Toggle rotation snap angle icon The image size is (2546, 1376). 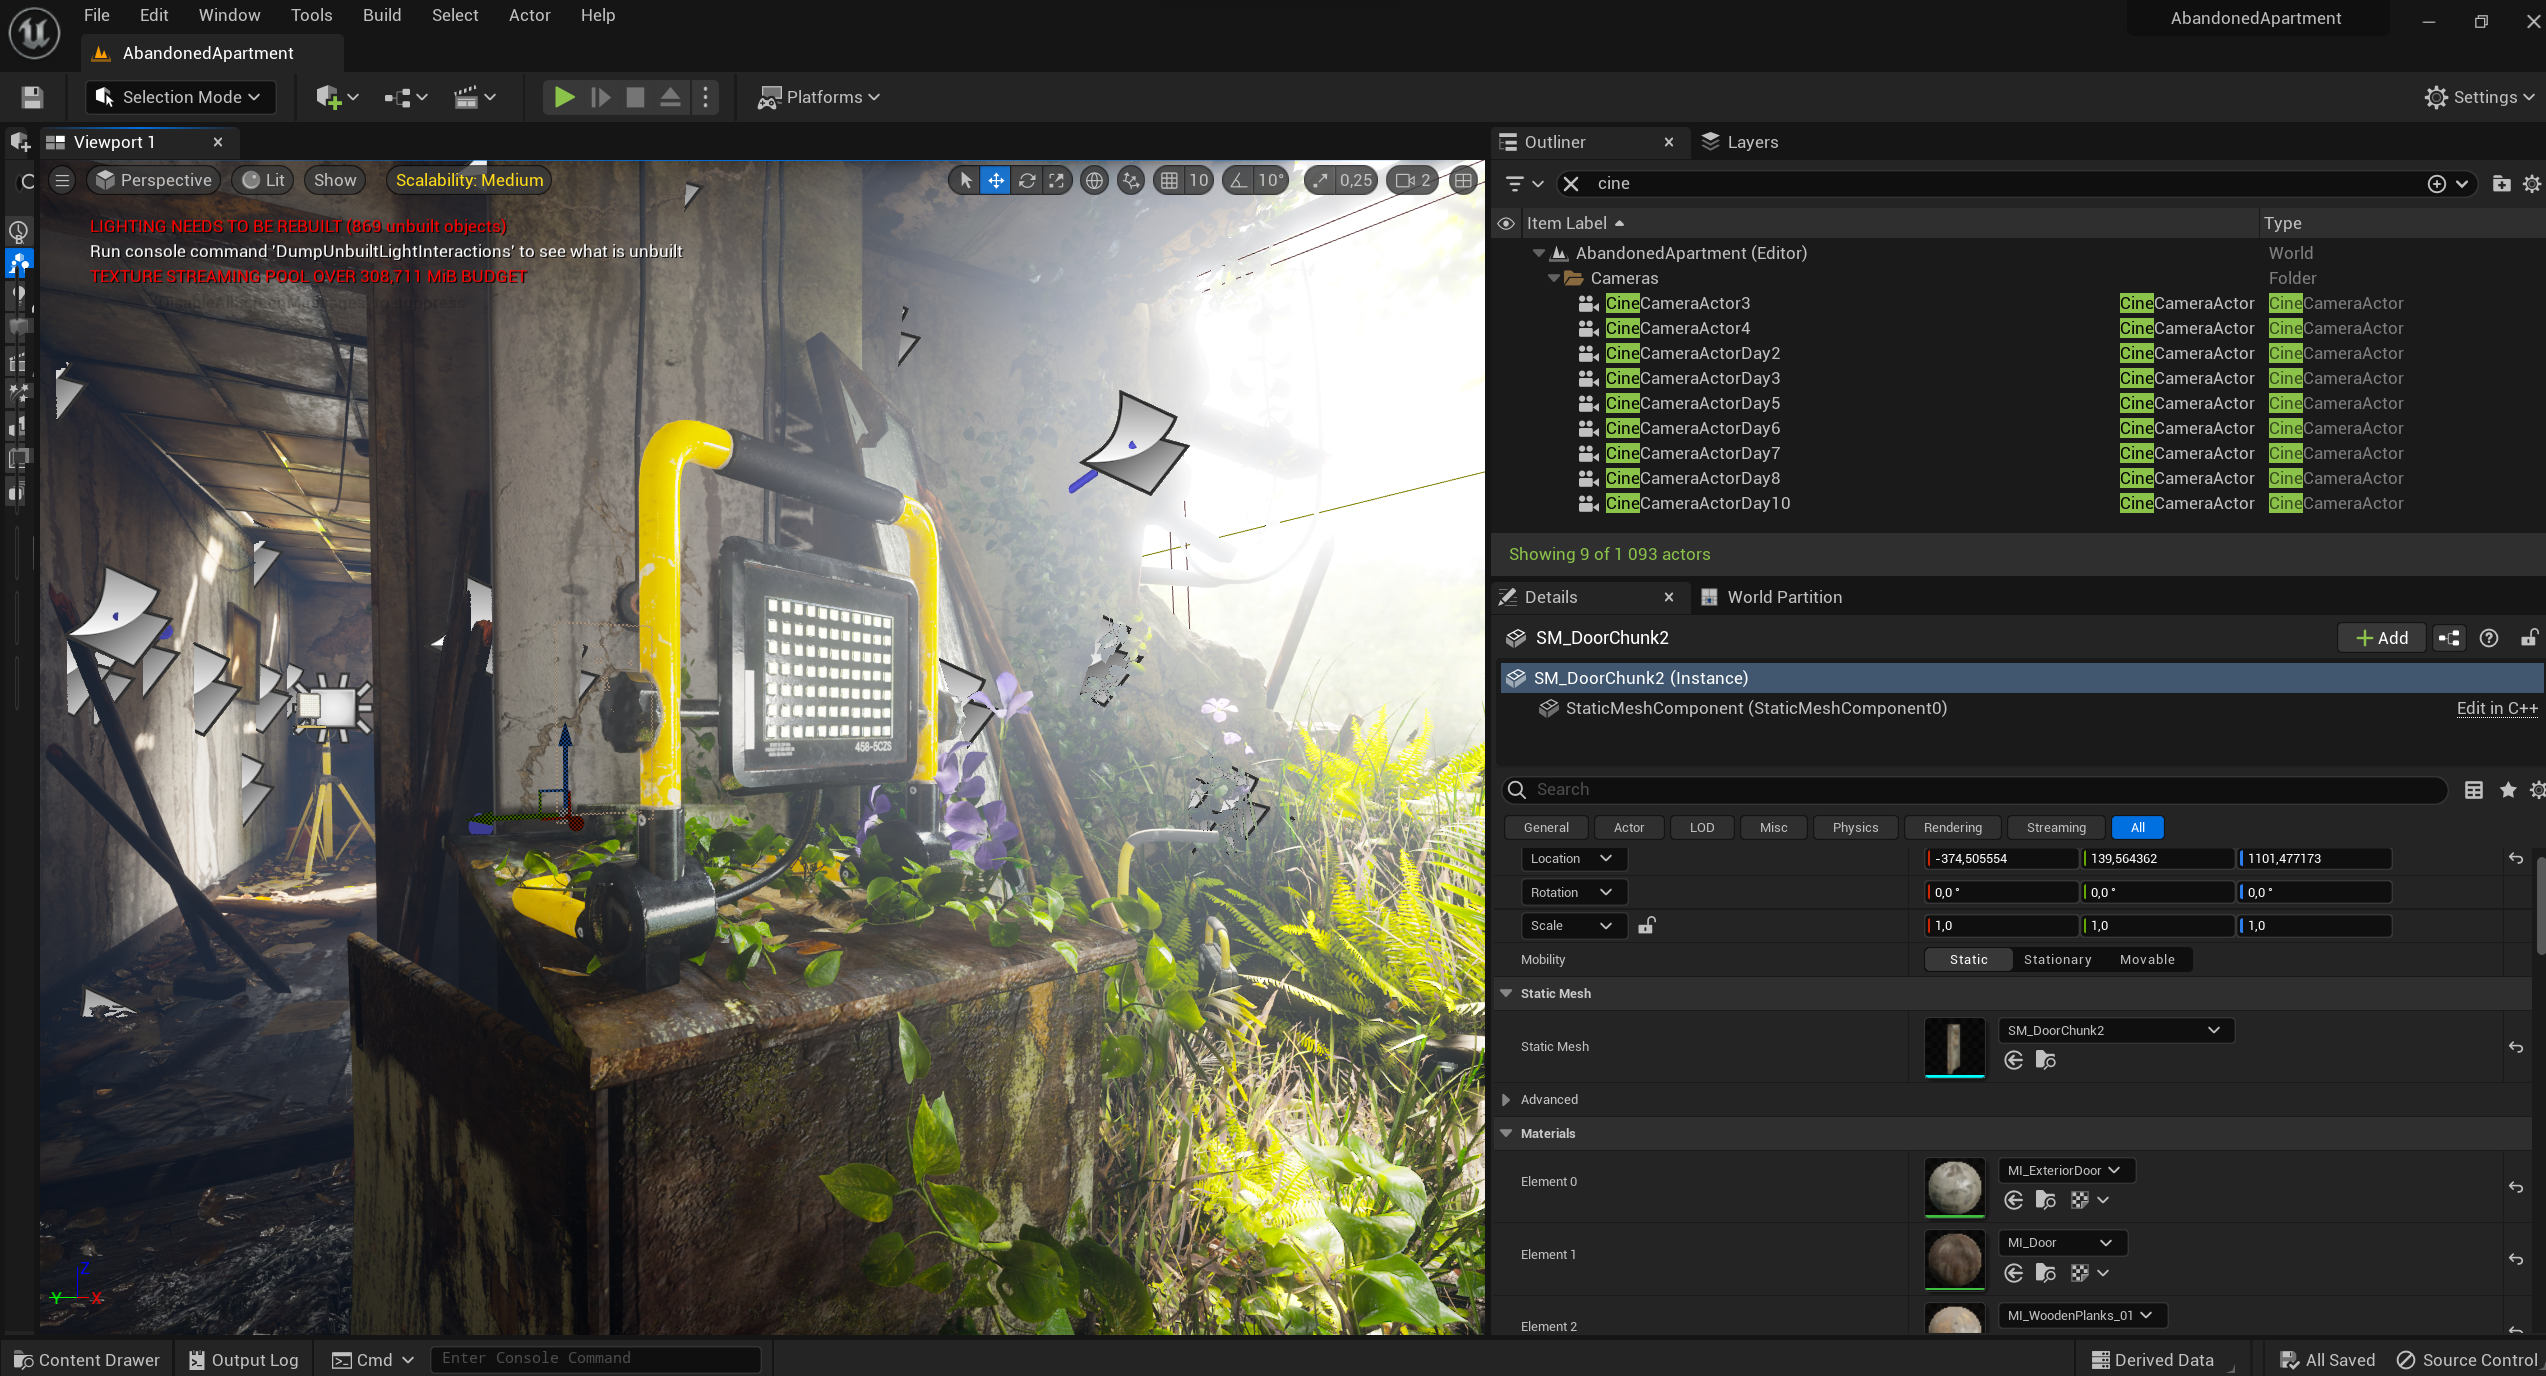[x=1239, y=180]
